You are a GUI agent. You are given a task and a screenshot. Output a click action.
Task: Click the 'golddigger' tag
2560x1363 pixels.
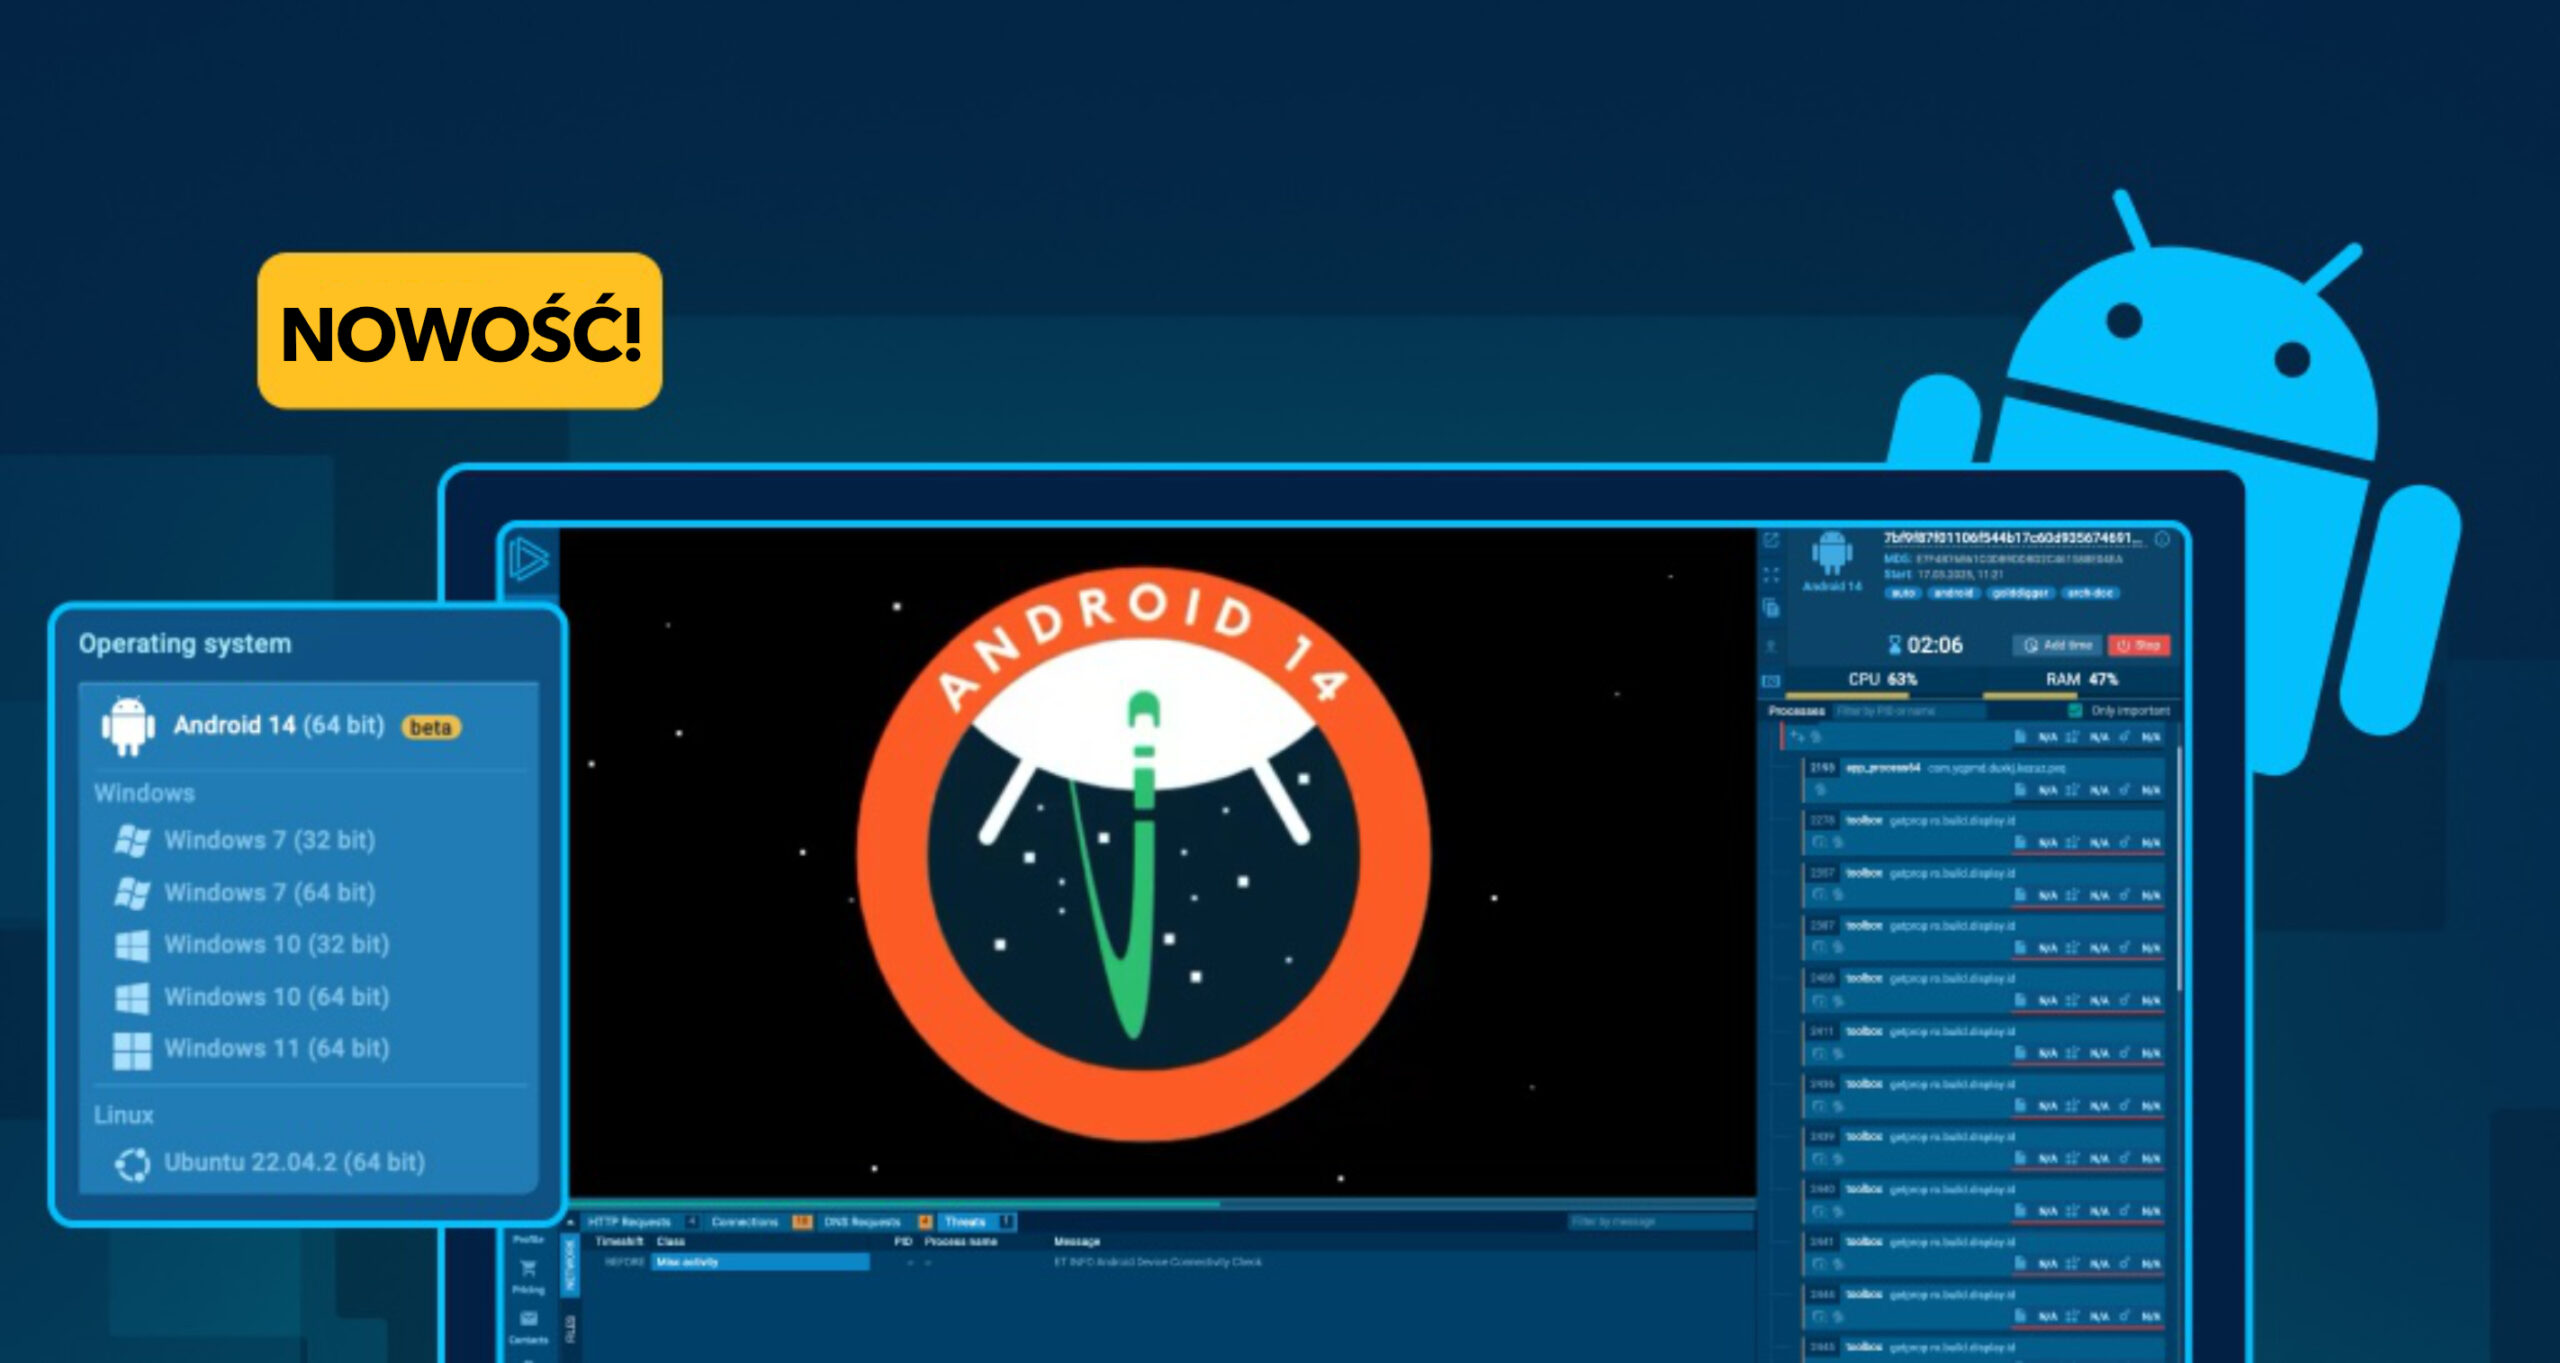click(x=2020, y=593)
